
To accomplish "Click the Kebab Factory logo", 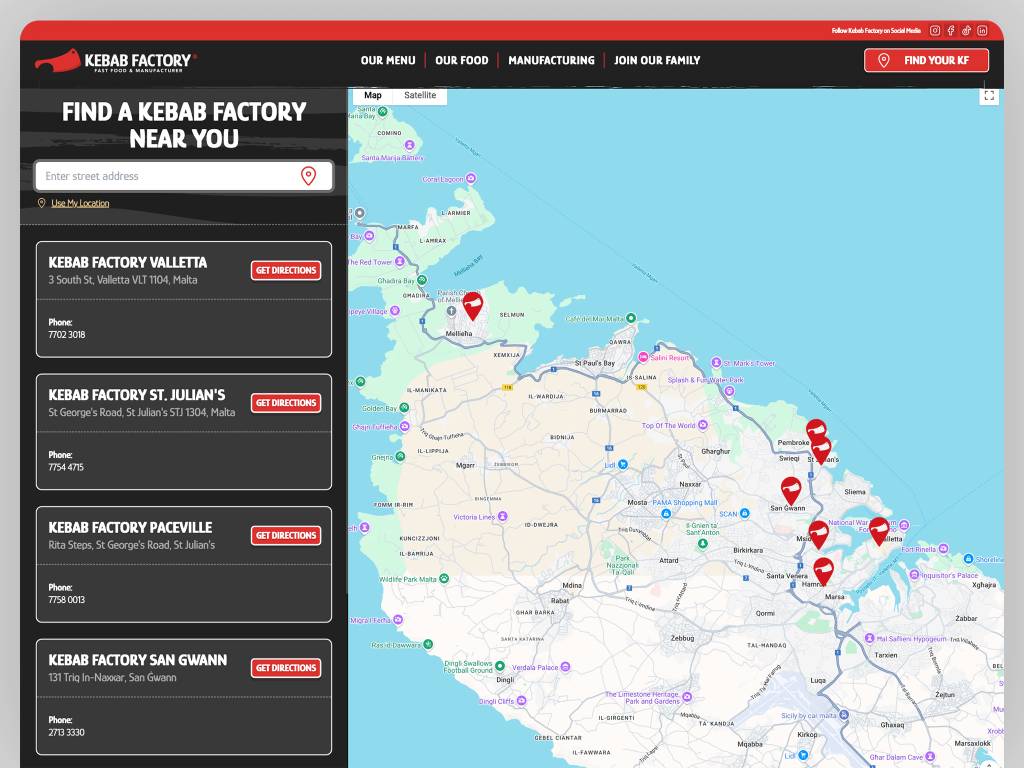I will (116, 61).
